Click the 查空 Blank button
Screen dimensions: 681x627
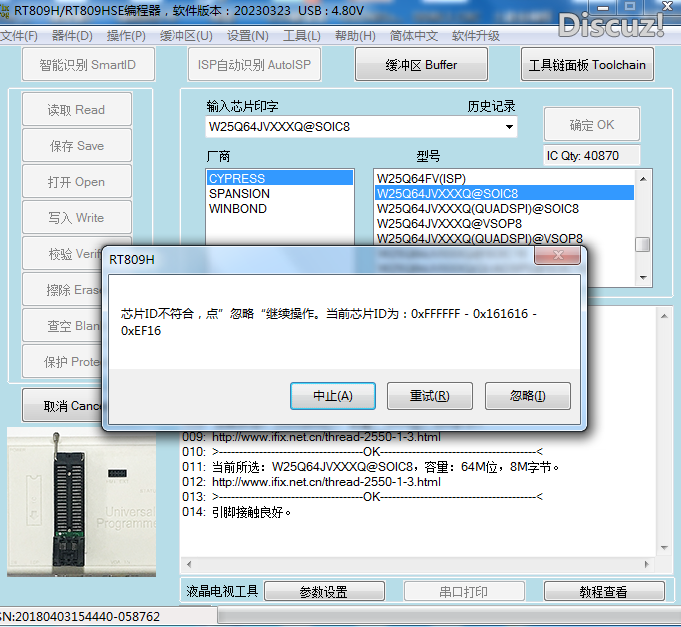tap(62, 326)
